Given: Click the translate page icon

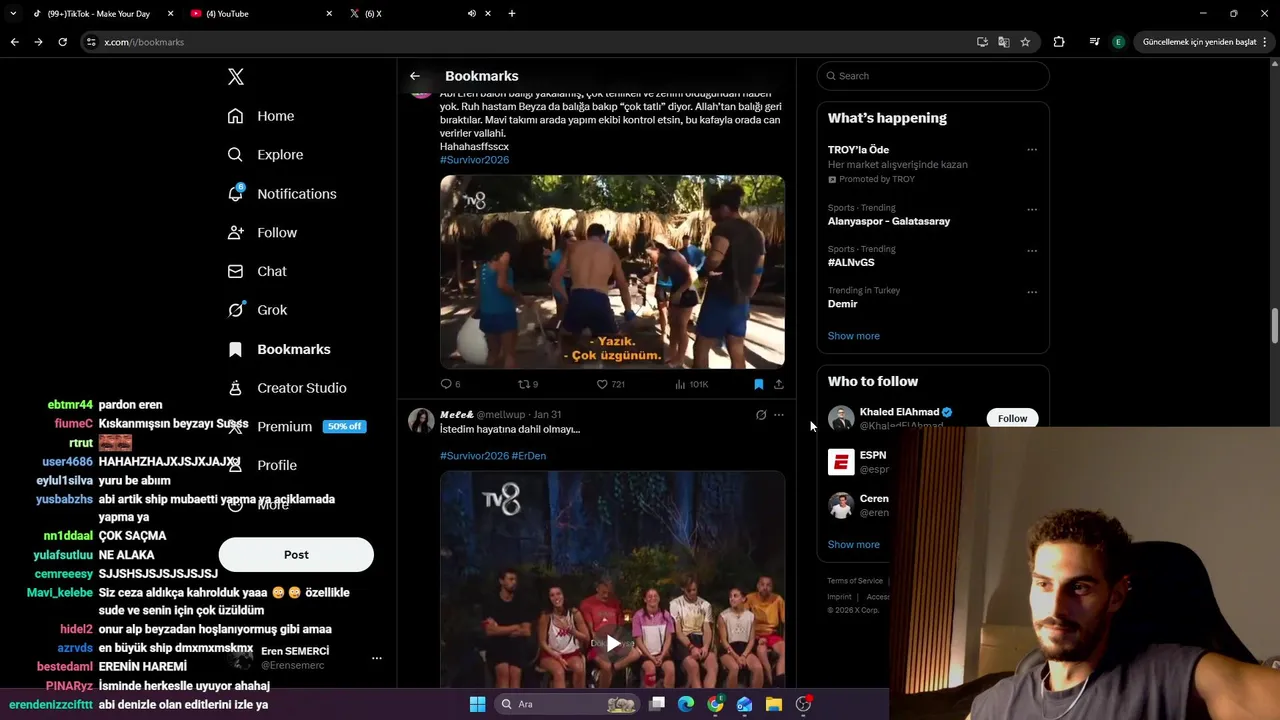Looking at the screenshot, I should 1003,42.
